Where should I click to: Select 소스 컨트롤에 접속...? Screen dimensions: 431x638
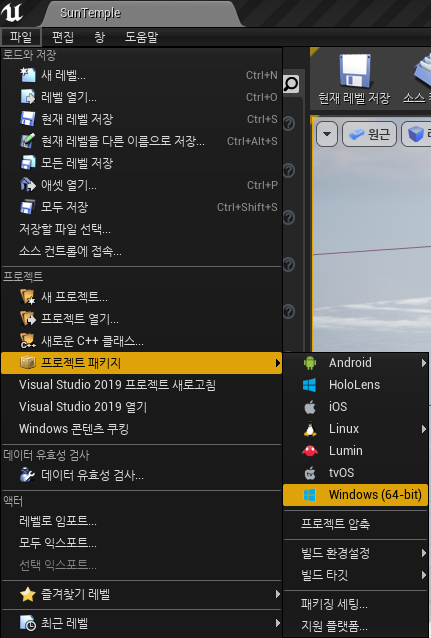pos(141,251)
